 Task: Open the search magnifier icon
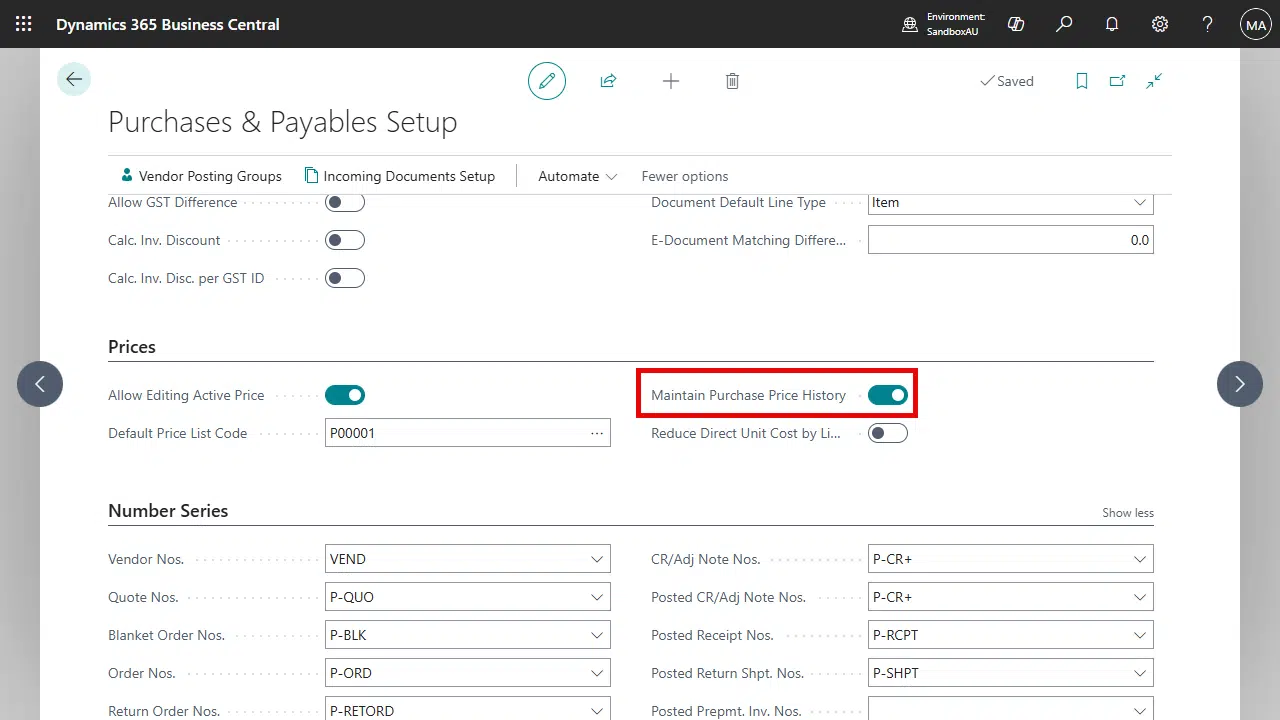tap(1064, 24)
